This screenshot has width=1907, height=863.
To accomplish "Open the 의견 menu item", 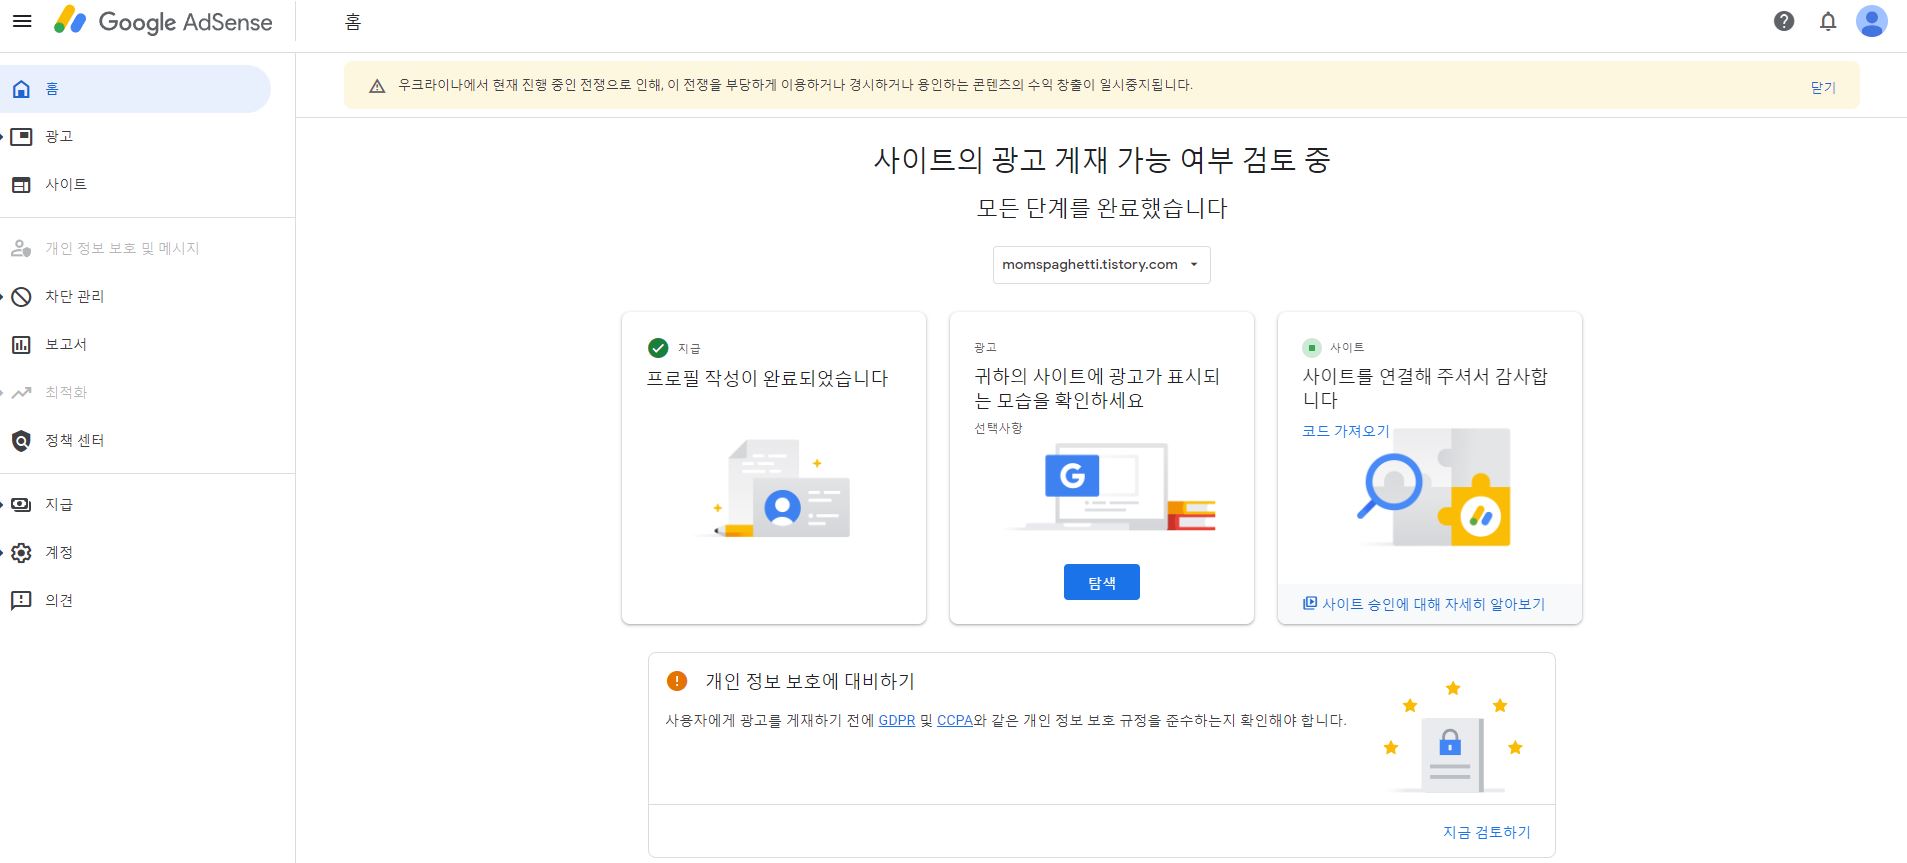I will tap(135, 601).
